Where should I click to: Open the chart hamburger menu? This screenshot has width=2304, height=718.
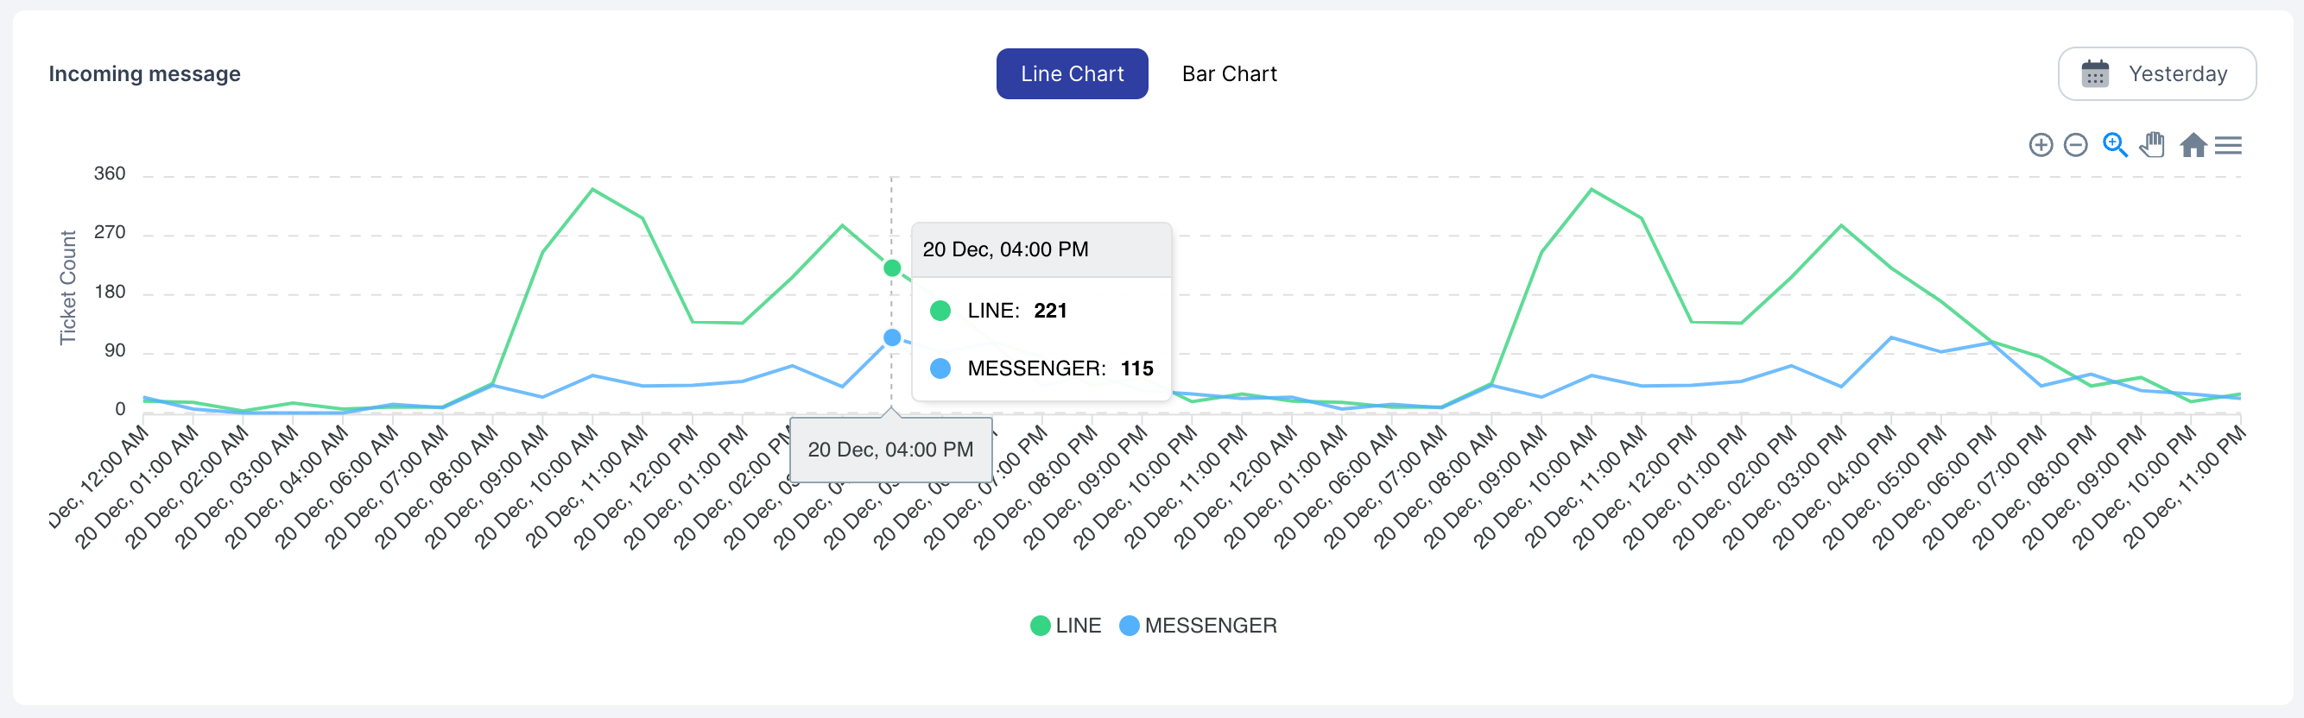2229,145
